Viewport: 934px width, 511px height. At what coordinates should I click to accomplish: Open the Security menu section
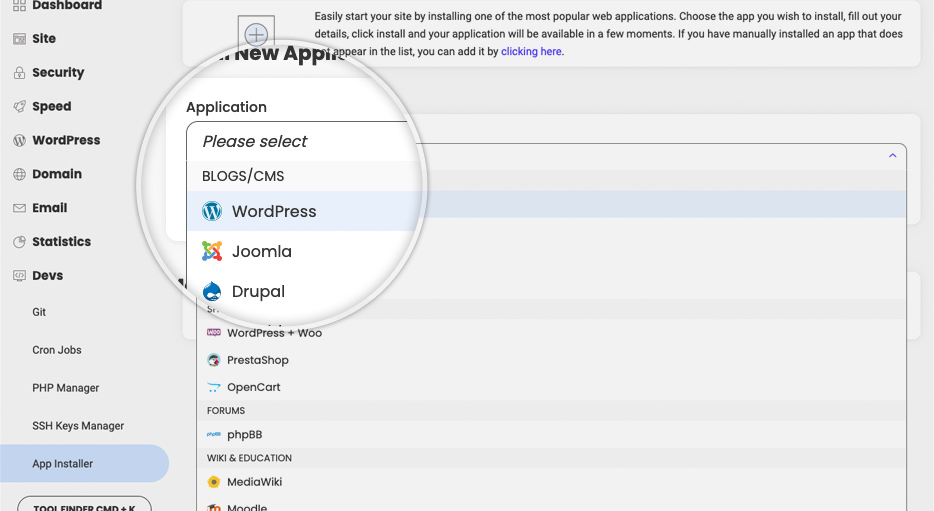coord(58,73)
